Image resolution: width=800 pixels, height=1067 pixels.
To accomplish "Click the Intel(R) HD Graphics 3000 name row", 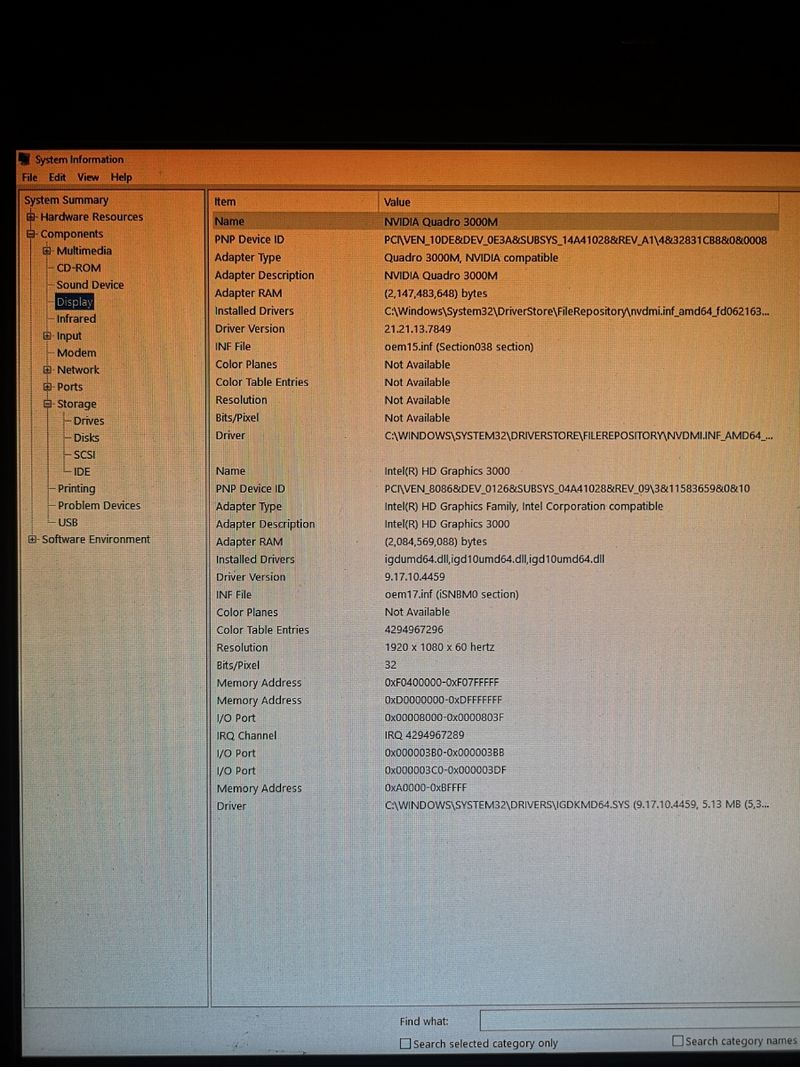I will 447,471.
